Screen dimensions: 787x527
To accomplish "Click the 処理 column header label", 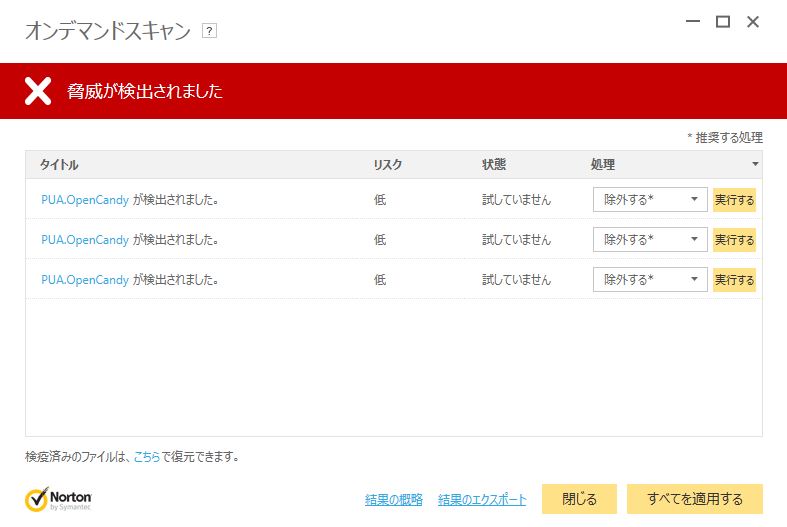I will 603,165.
